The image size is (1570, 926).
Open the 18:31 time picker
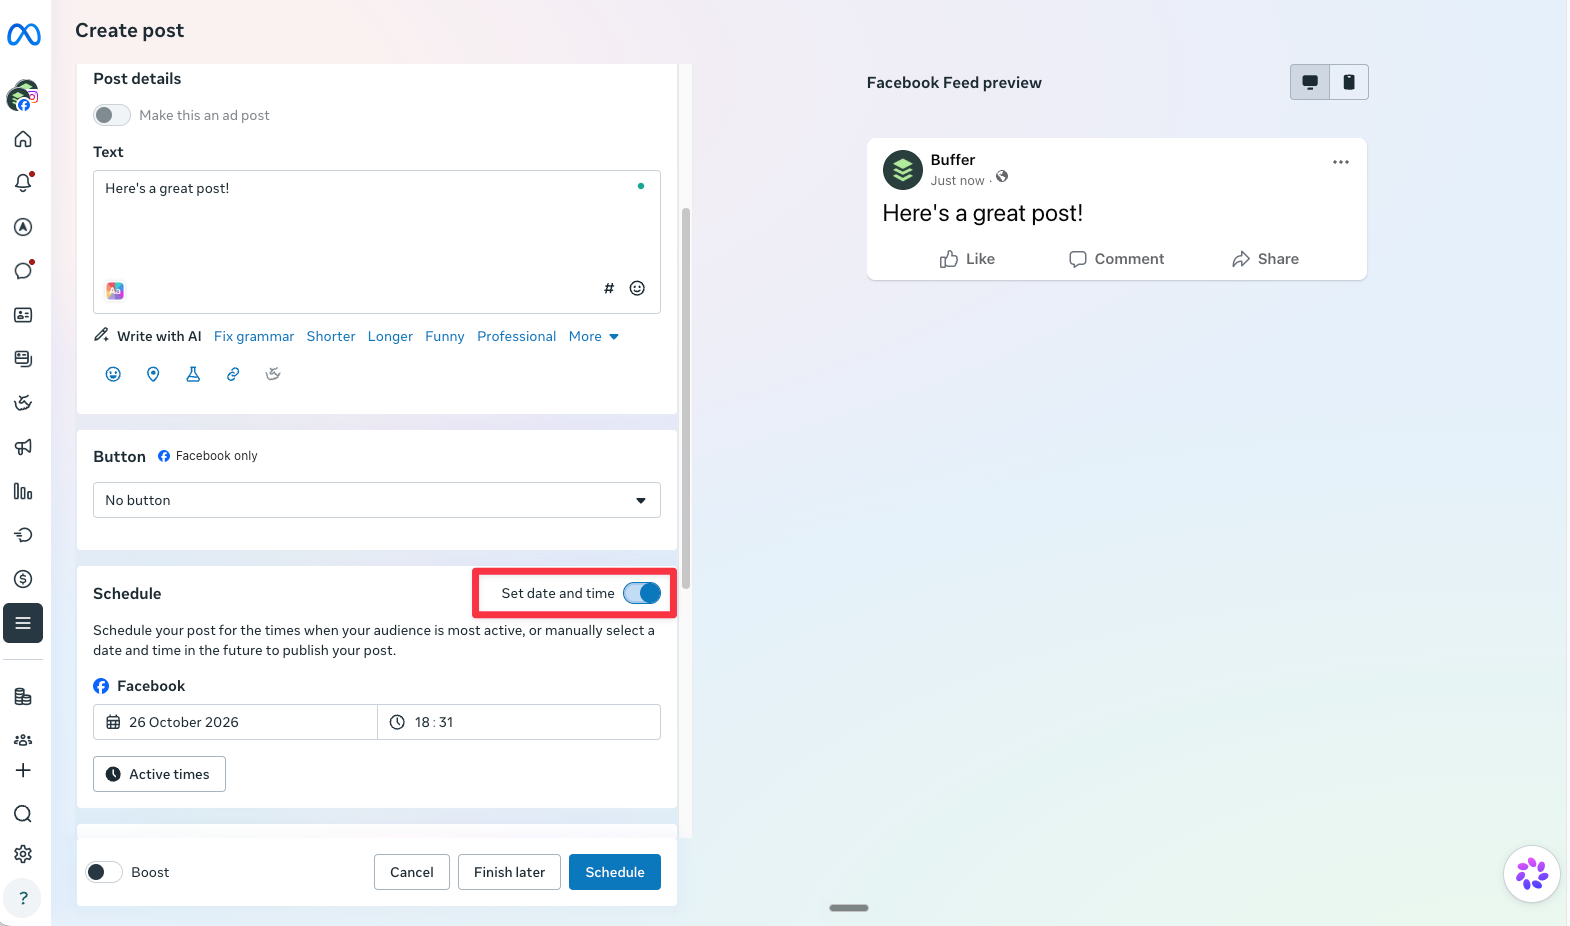tap(519, 722)
